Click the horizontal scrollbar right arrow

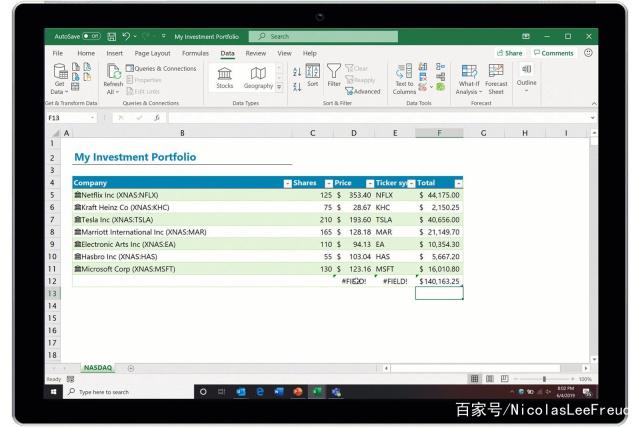click(x=586, y=368)
